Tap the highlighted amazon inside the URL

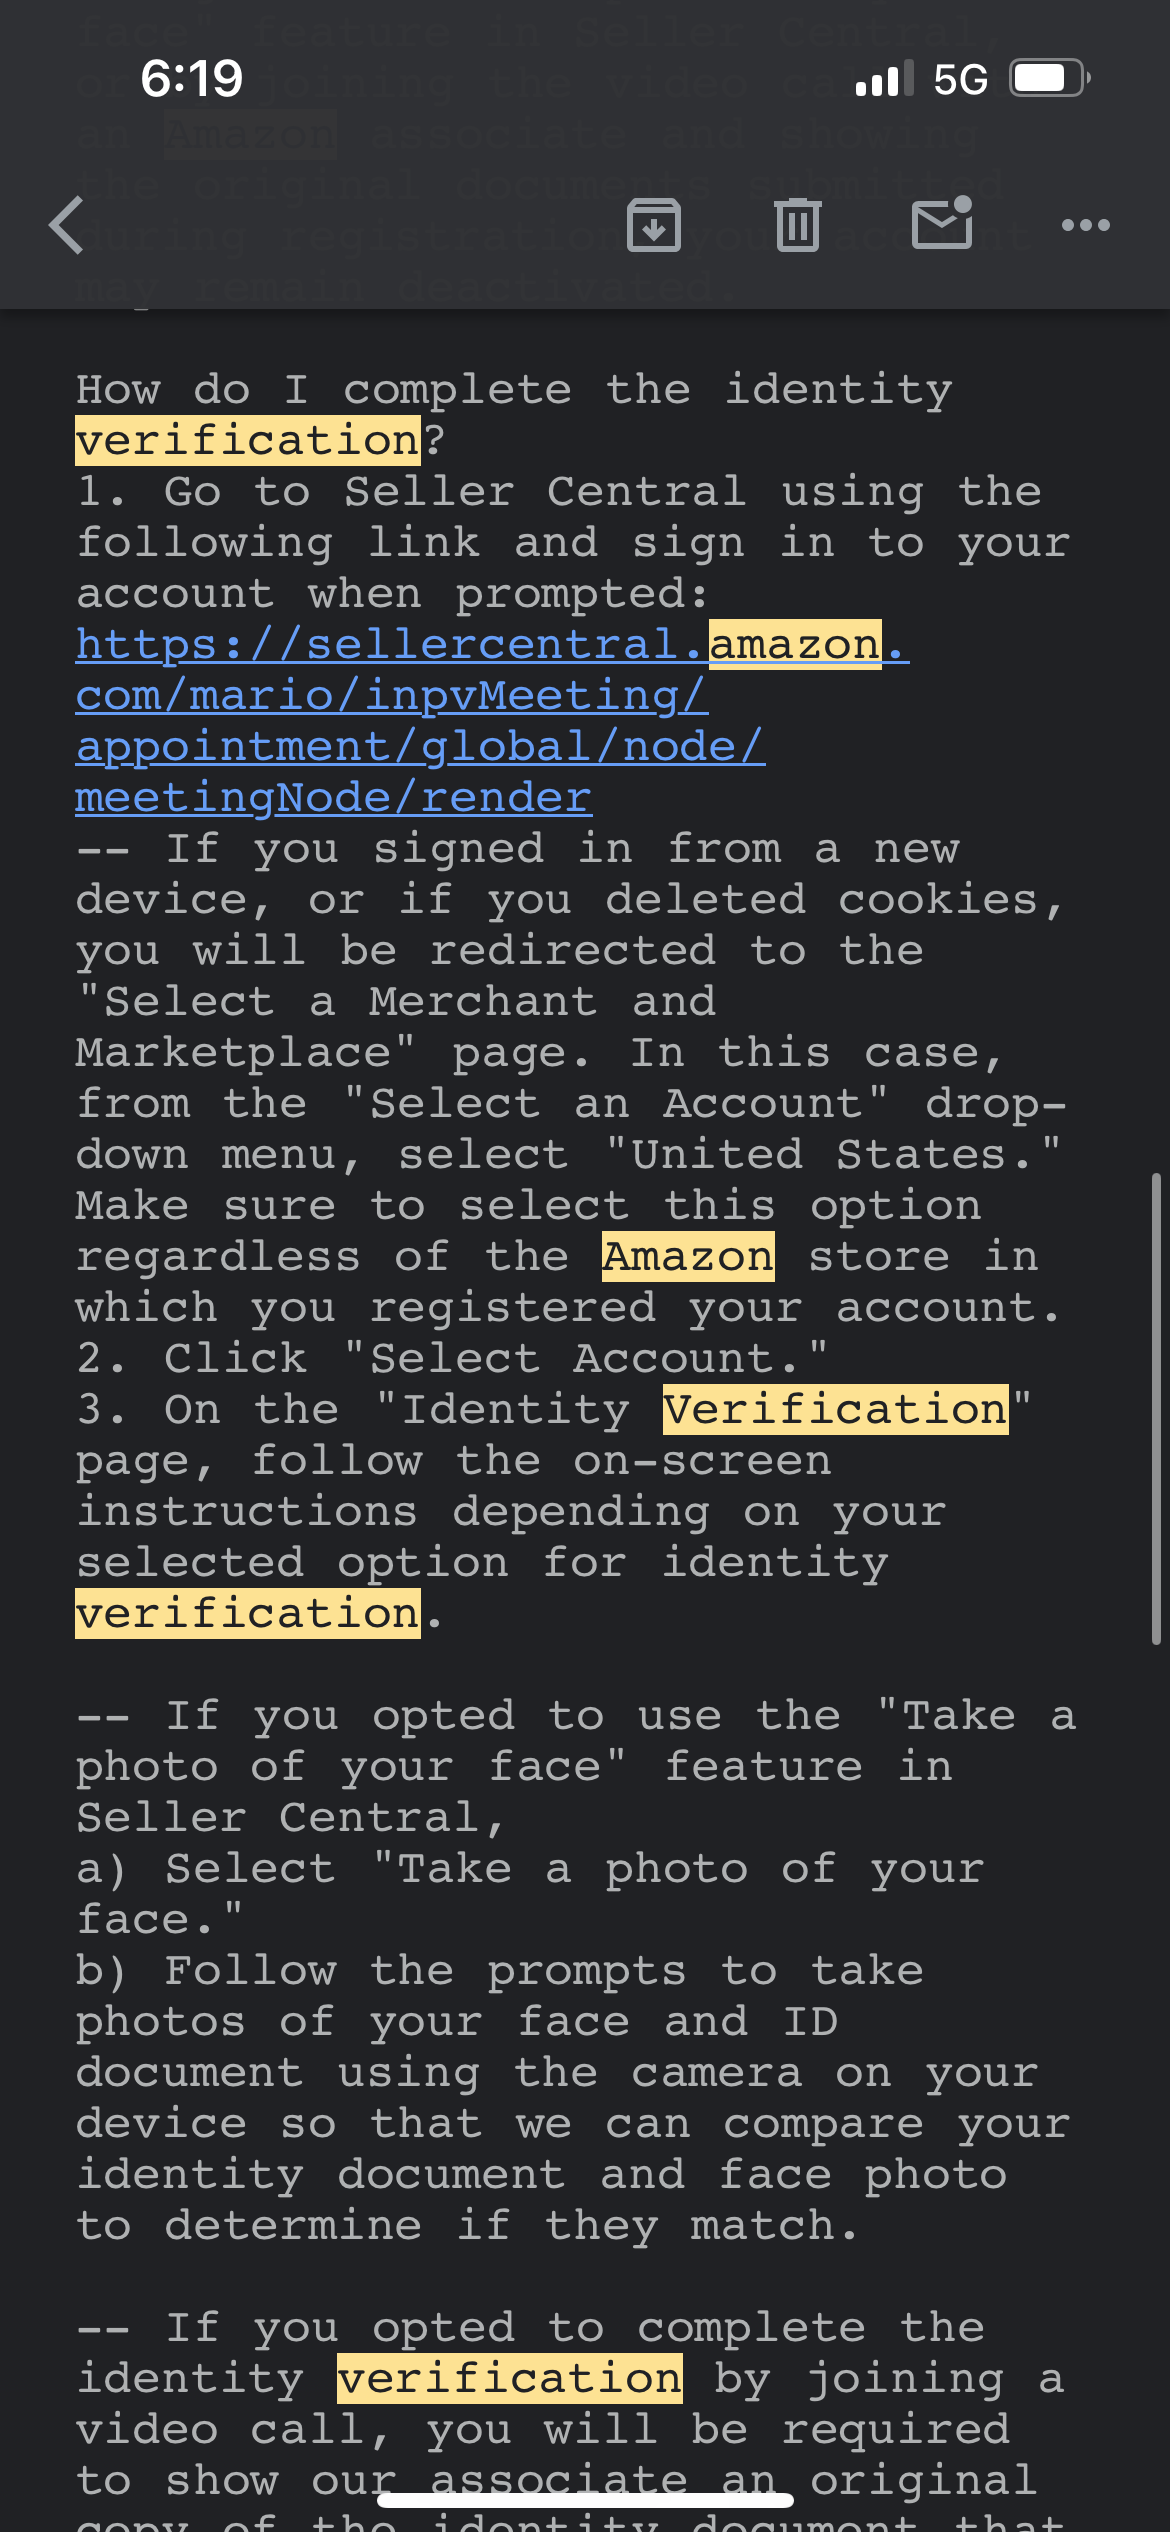(x=795, y=644)
